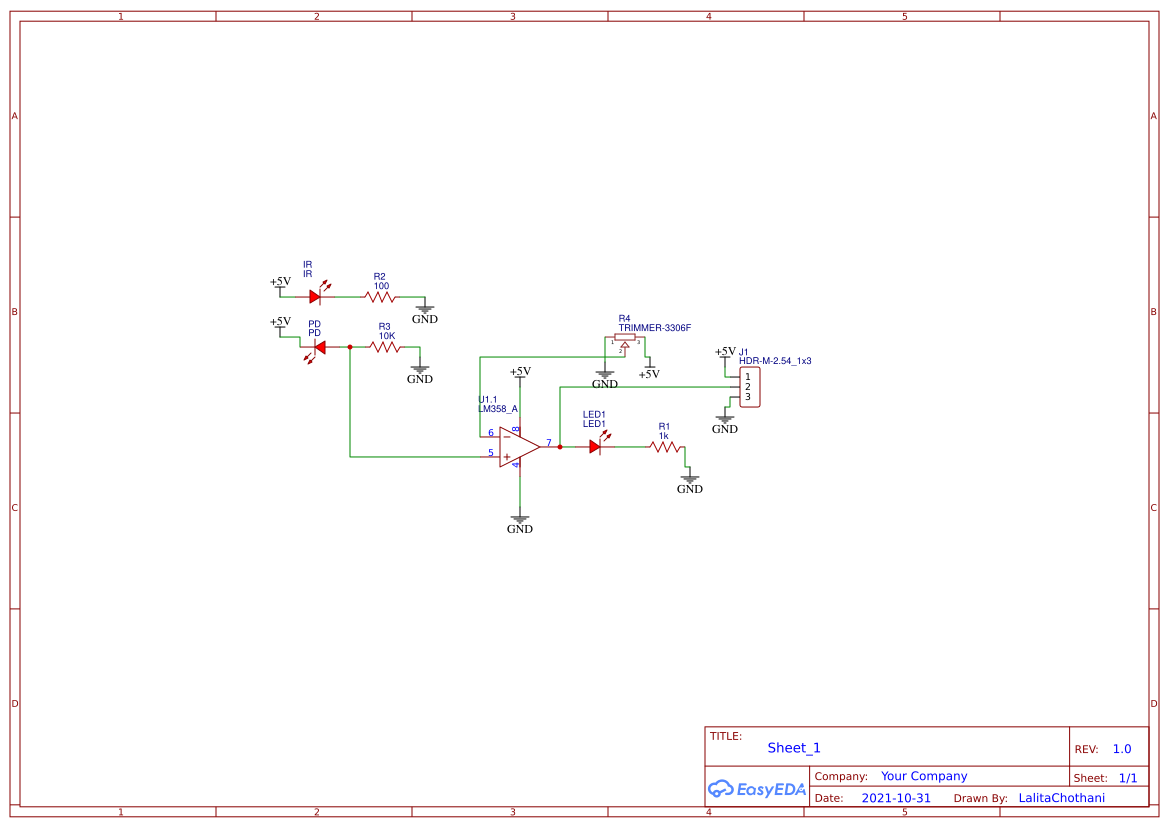Click the date 2021-10-31 field
Viewport: 1169px width, 827px height.
pos(897,797)
